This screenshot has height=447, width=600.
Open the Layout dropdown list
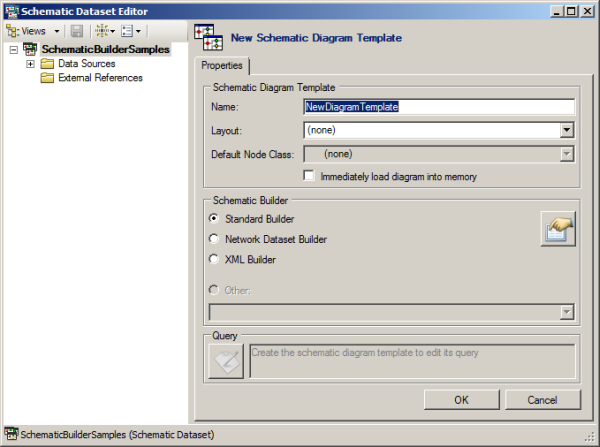(x=566, y=130)
